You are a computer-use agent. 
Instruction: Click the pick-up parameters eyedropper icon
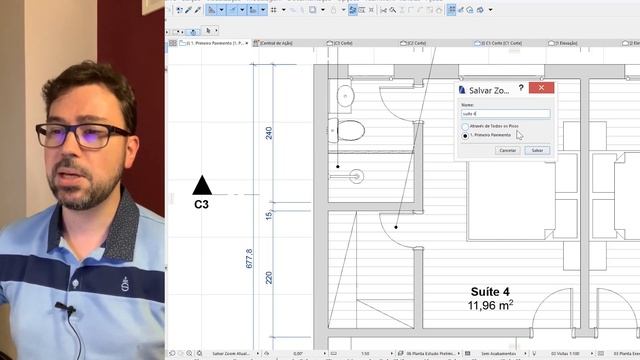tap(189, 10)
